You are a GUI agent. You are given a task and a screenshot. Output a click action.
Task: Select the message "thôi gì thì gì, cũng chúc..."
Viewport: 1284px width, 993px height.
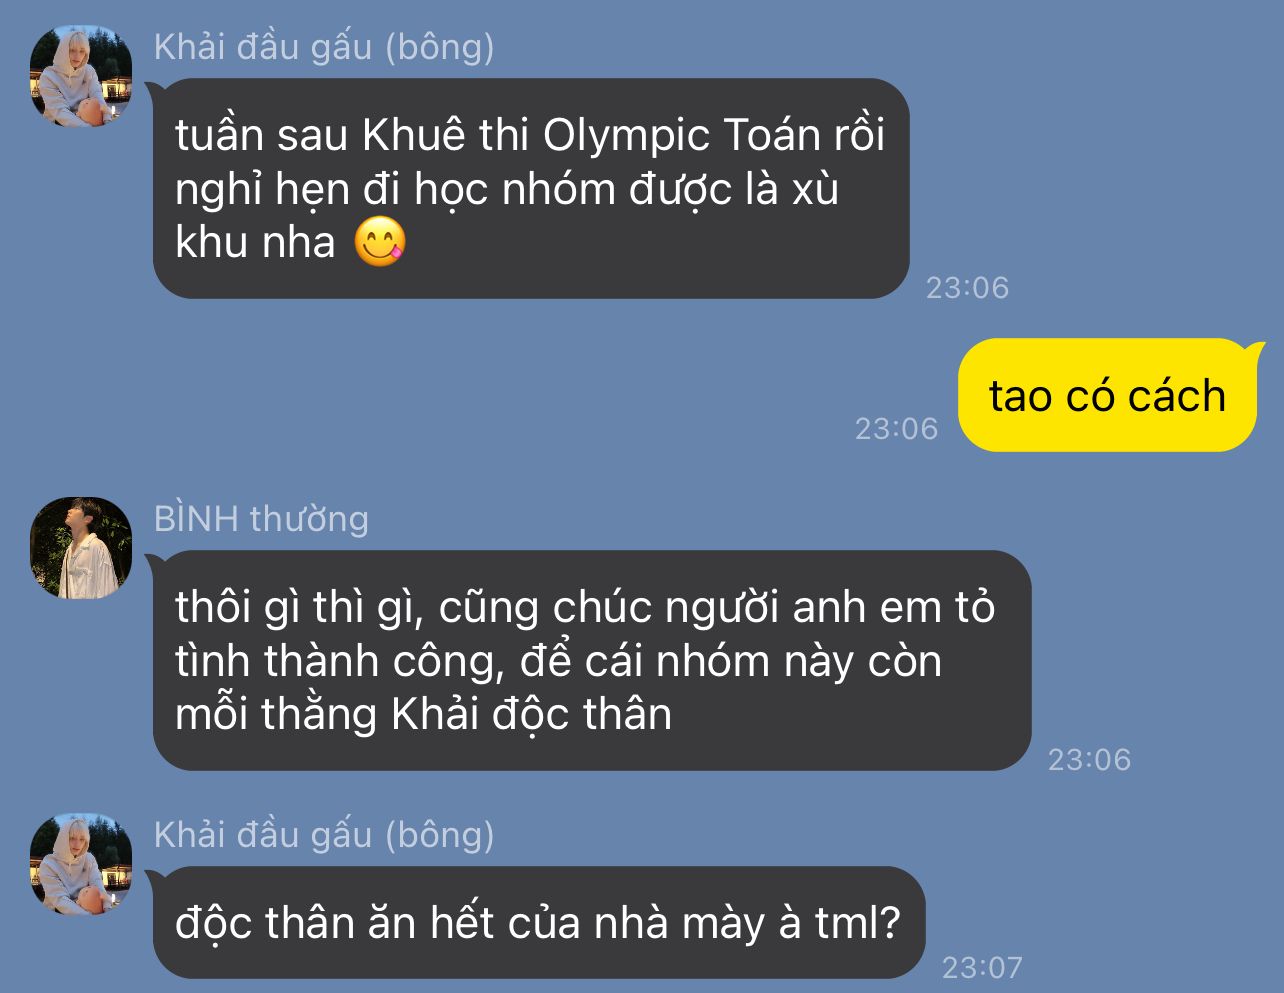pyautogui.click(x=592, y=660)
